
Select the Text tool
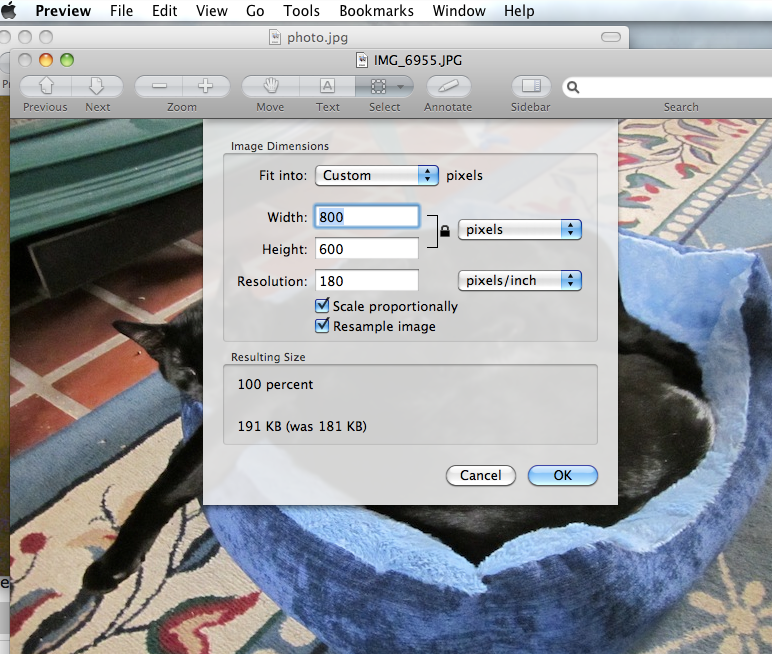click(x=327, y=87)
